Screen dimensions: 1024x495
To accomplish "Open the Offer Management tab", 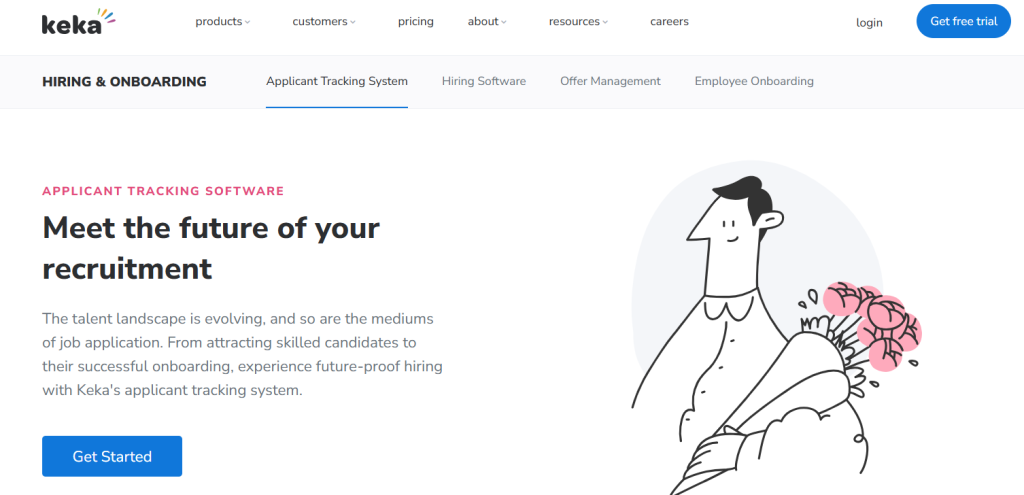I will (x=610, y=82).
